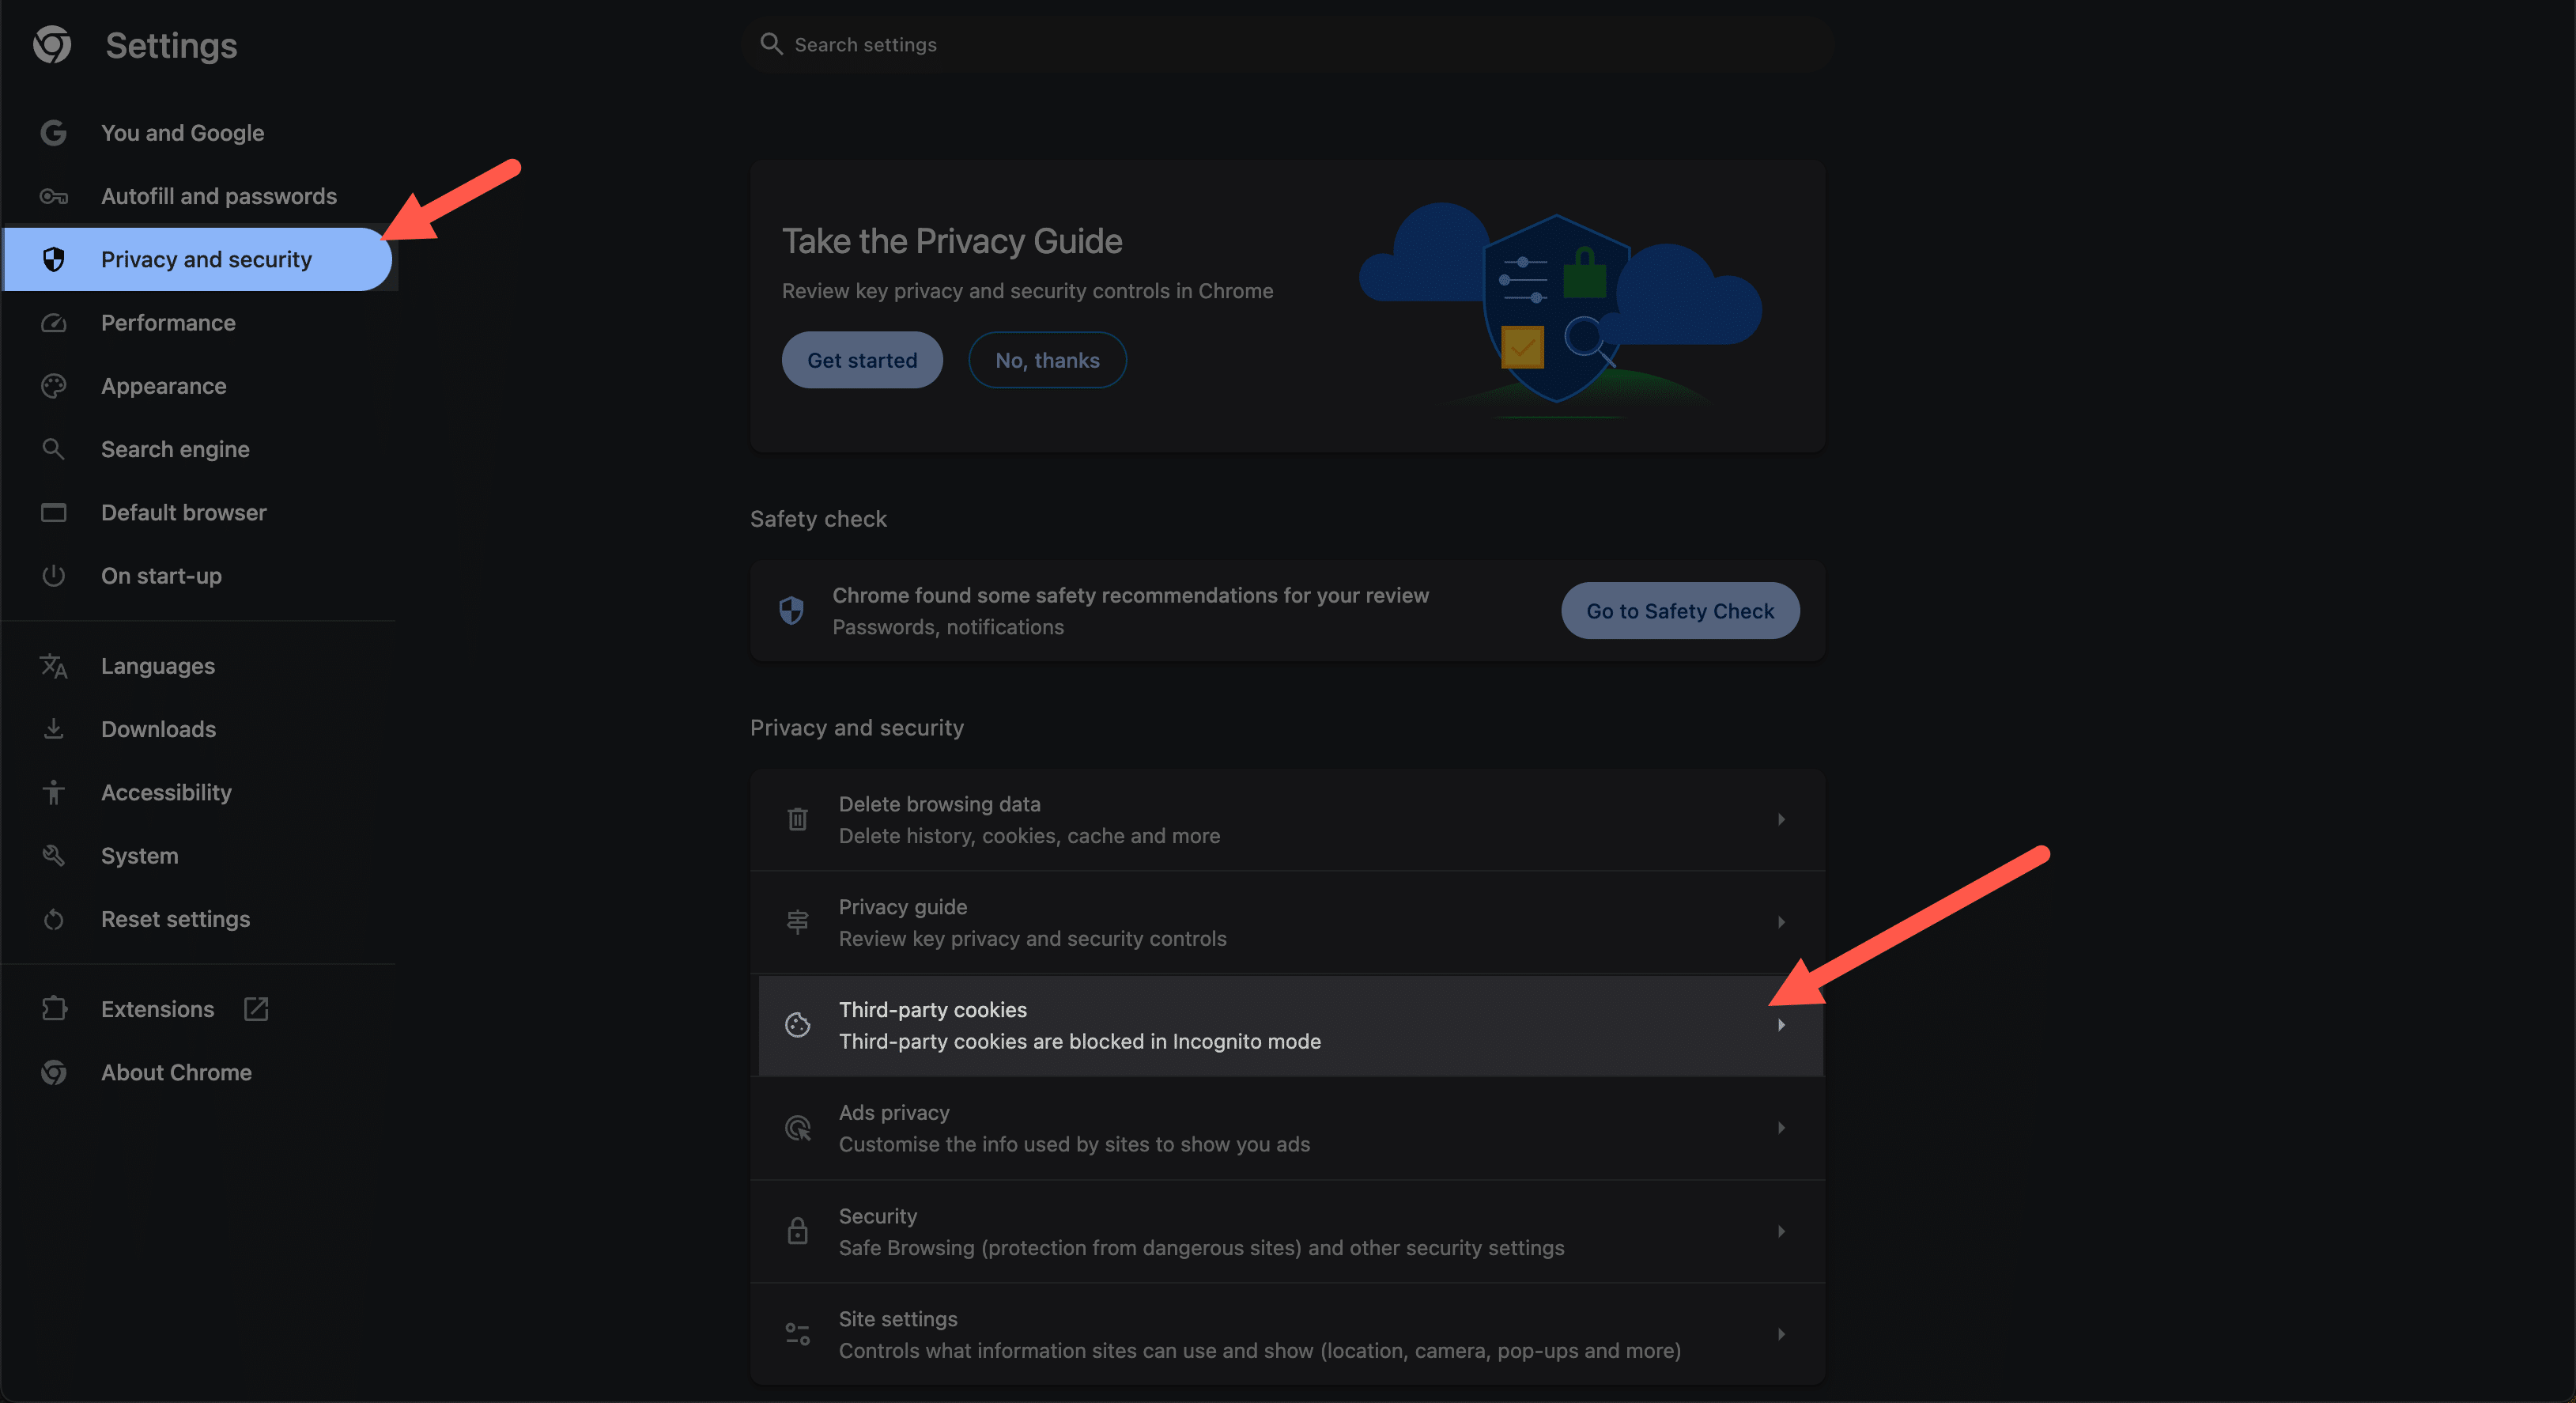
Task: Expand Delete browsing data row arrow
Action: coord(1781,819)
